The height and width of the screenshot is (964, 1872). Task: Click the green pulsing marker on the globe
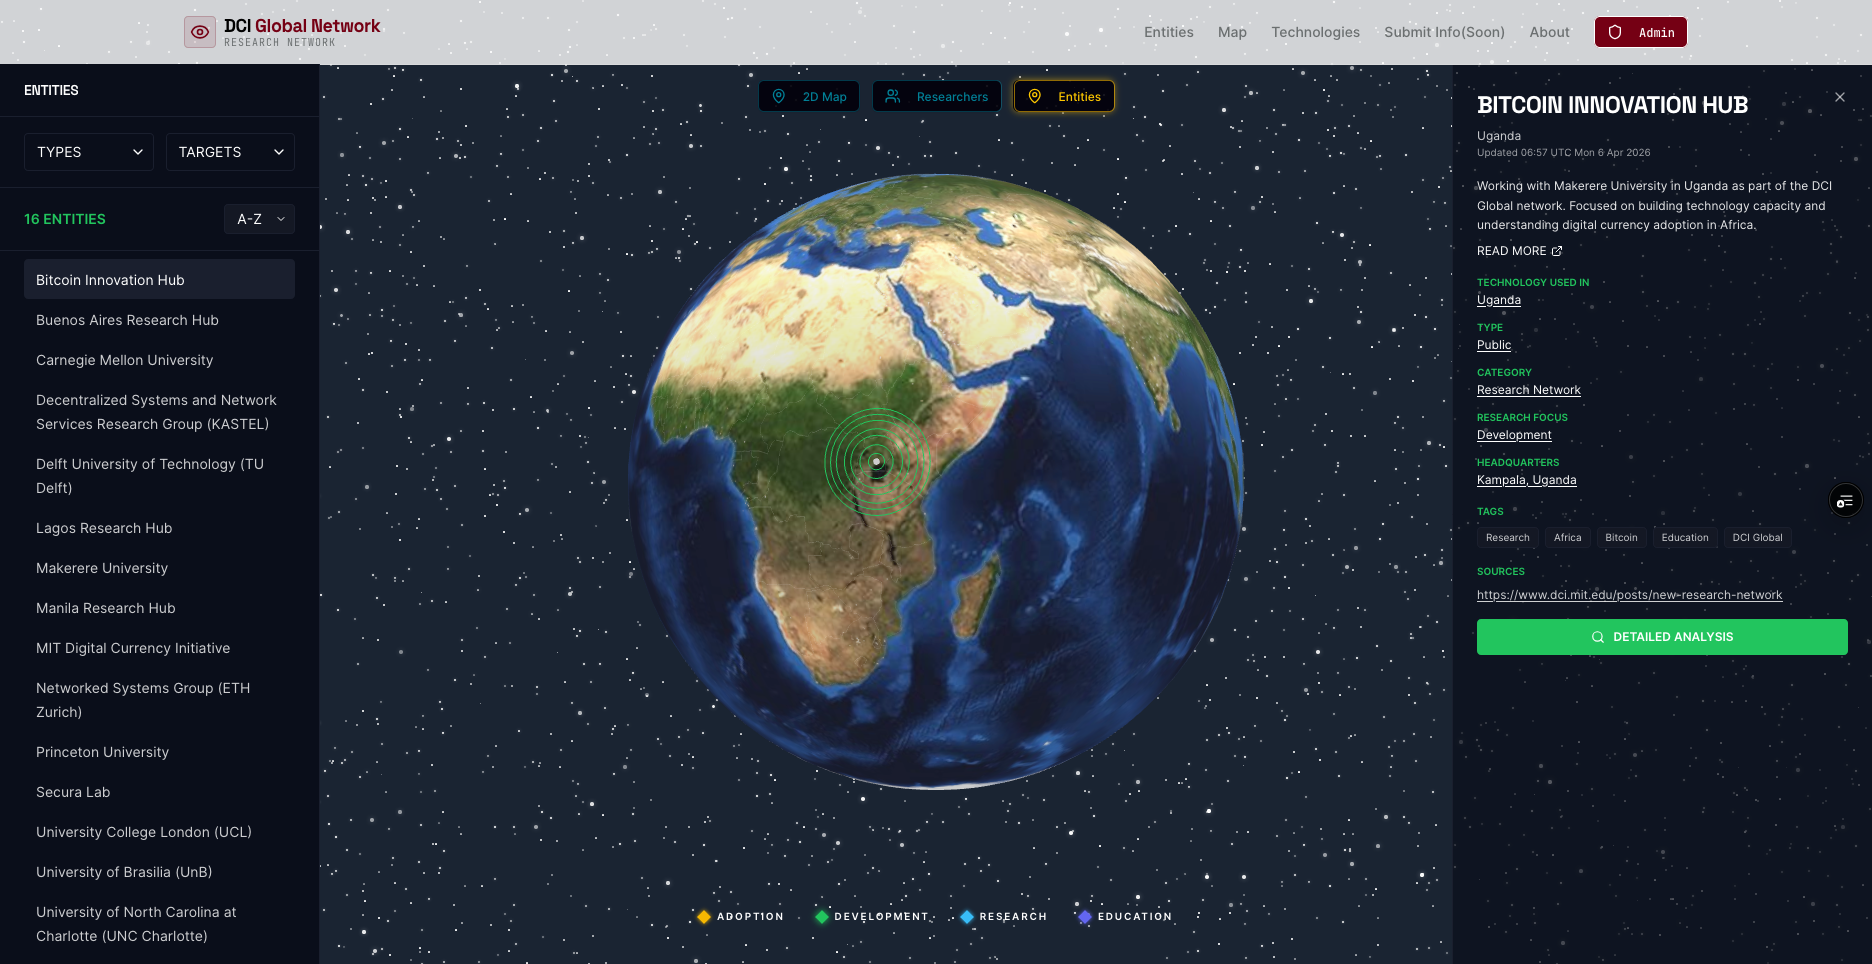tap(877, 462)
